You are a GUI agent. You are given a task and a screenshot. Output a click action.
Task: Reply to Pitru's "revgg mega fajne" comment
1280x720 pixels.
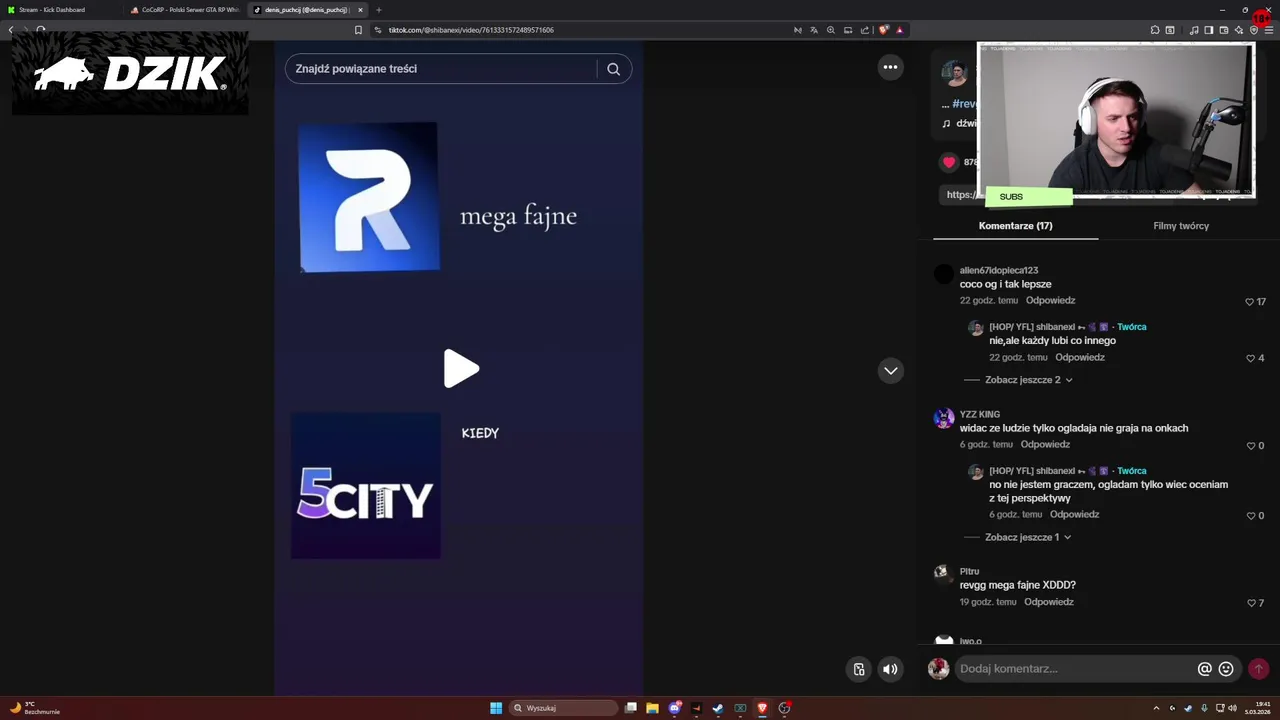[x=1049, y=603]
